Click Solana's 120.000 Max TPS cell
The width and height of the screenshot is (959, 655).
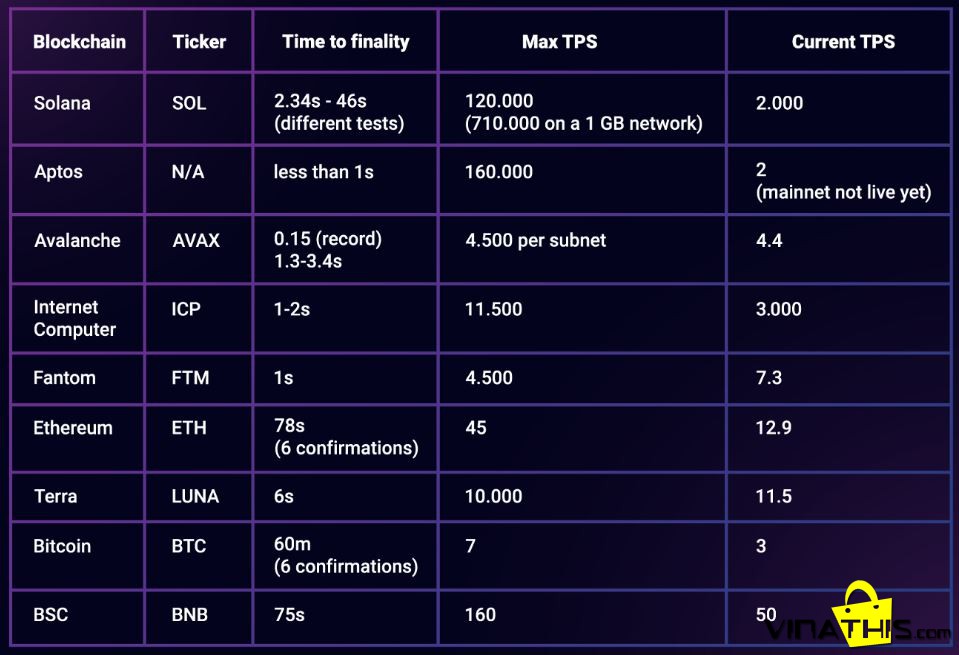(582, 109)
